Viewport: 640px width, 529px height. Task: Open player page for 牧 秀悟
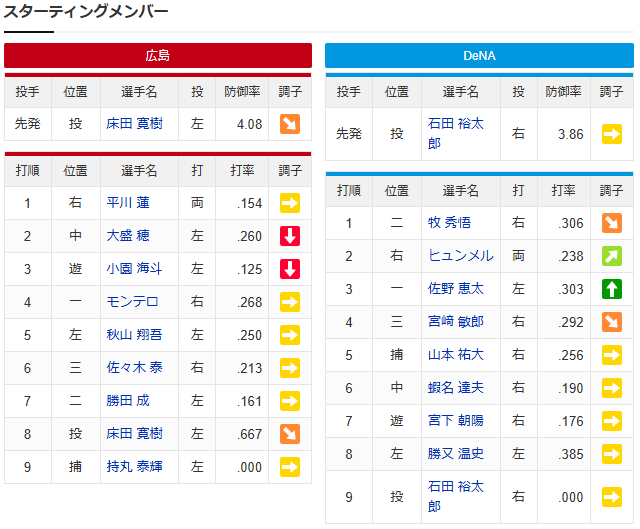(449, 223)
